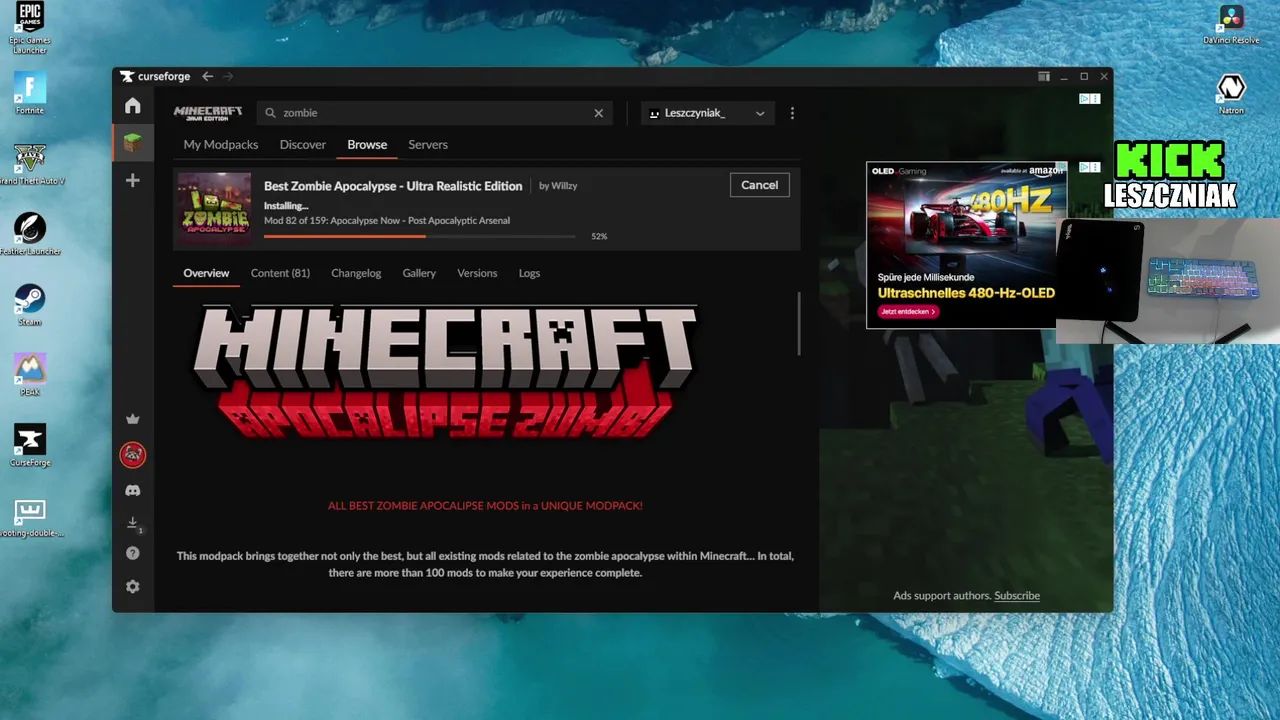Viewport: 1280px width, 720px height.
Task: Go back with the left arrow
Action: click(x=207, y=76)
